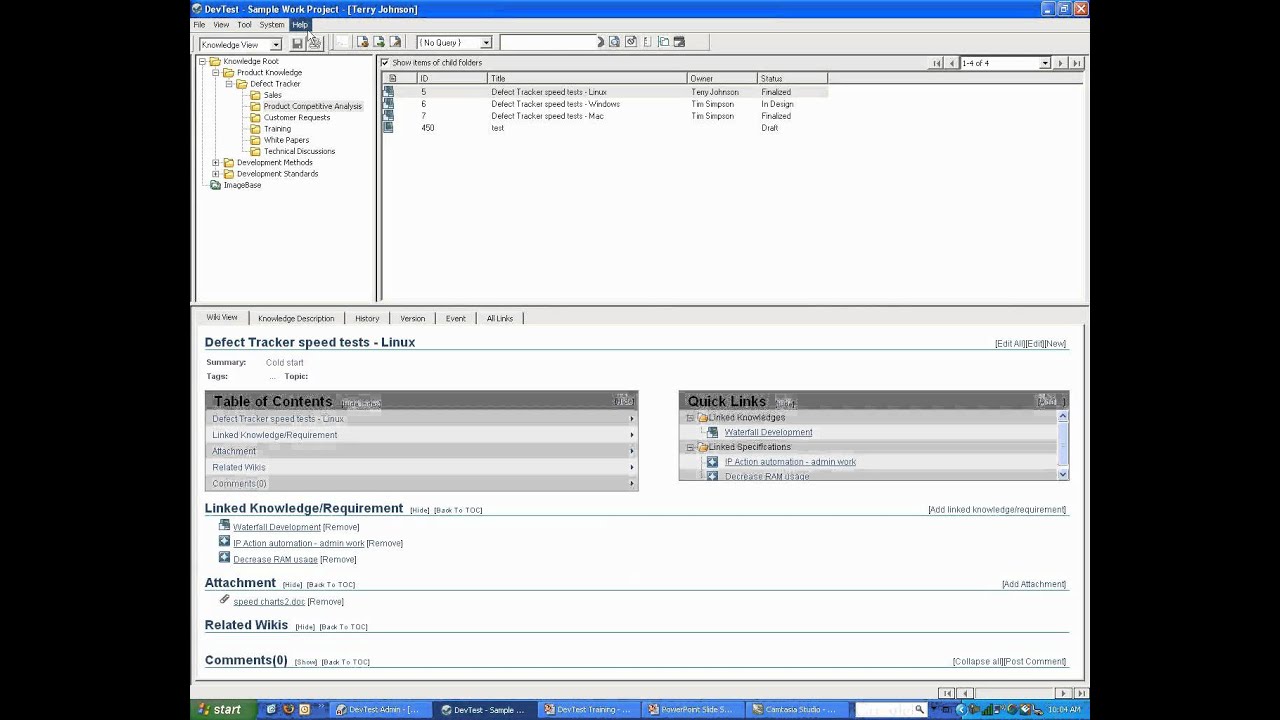Click in the toolbar search input field
The image size is (1280, 720).
pyautogui.click(x=547, y=42)
